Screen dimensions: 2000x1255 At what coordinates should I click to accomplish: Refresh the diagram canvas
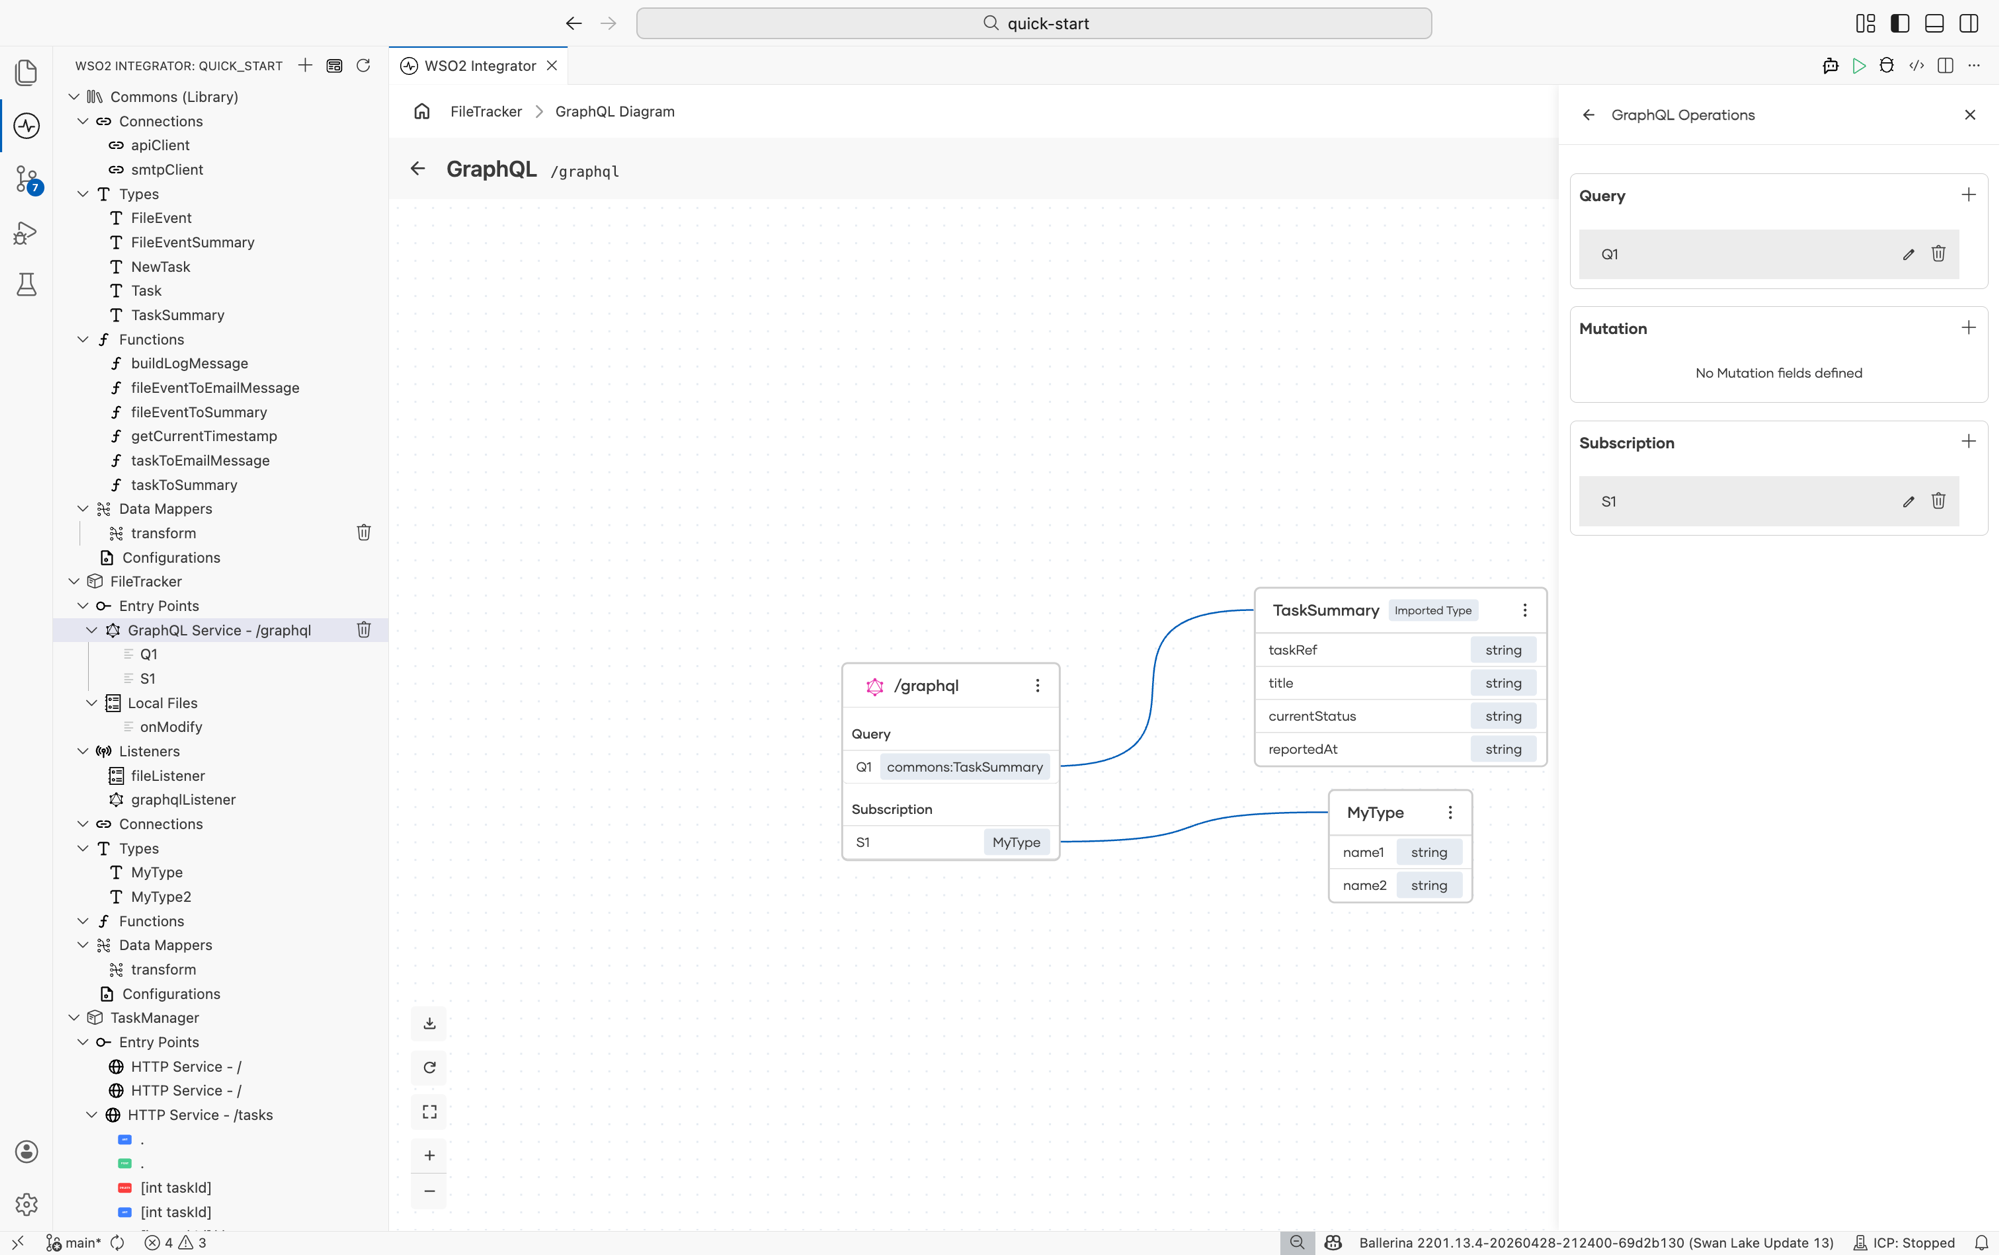tap(430, 1067)
